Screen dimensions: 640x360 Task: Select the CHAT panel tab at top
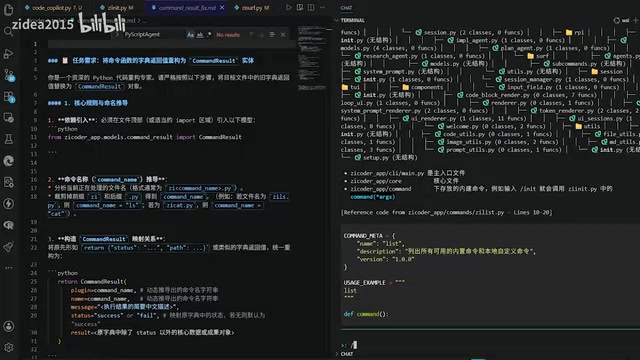[346, 8]
